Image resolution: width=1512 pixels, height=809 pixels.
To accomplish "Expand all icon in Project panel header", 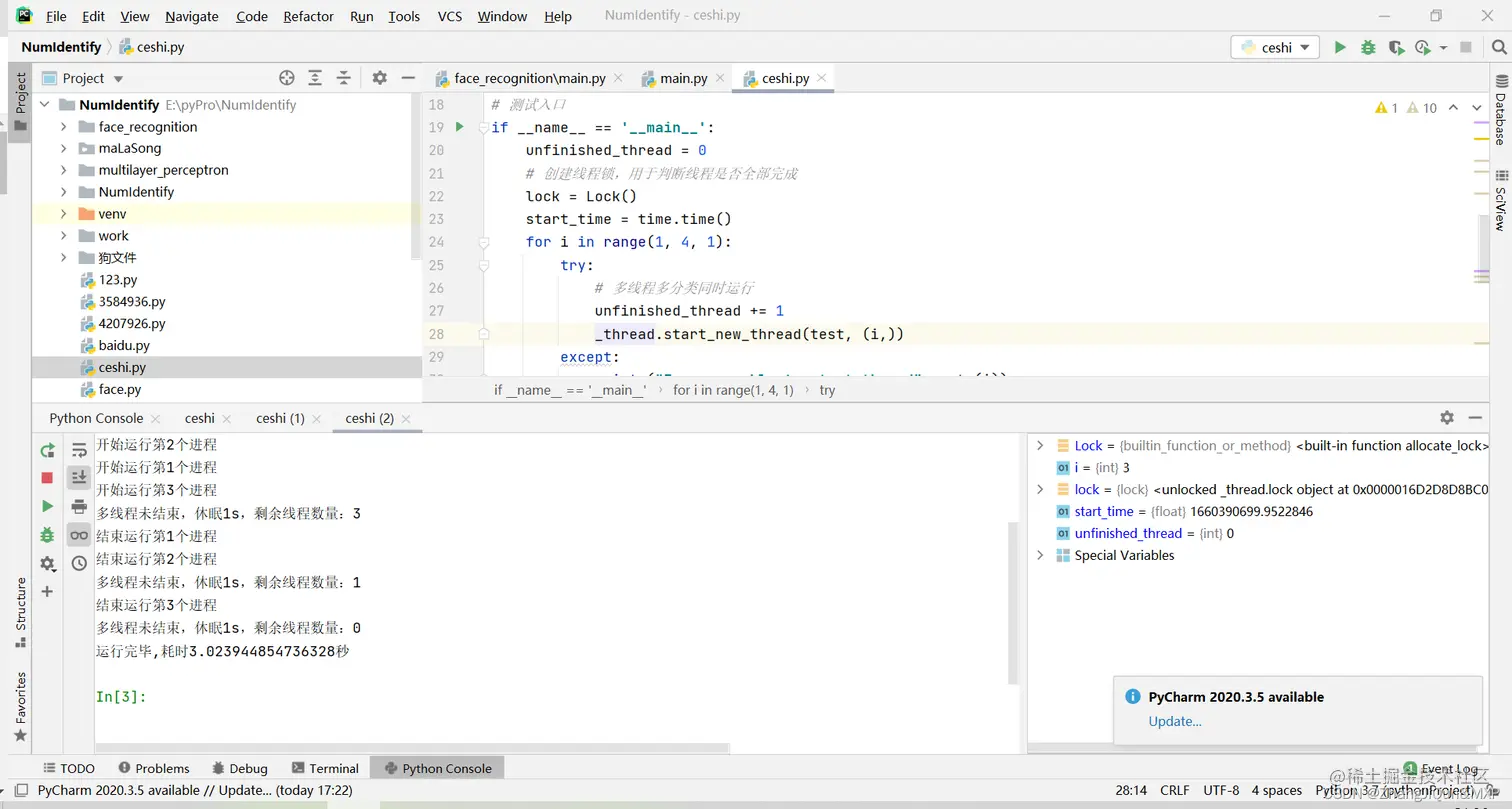I will point(315,78).
